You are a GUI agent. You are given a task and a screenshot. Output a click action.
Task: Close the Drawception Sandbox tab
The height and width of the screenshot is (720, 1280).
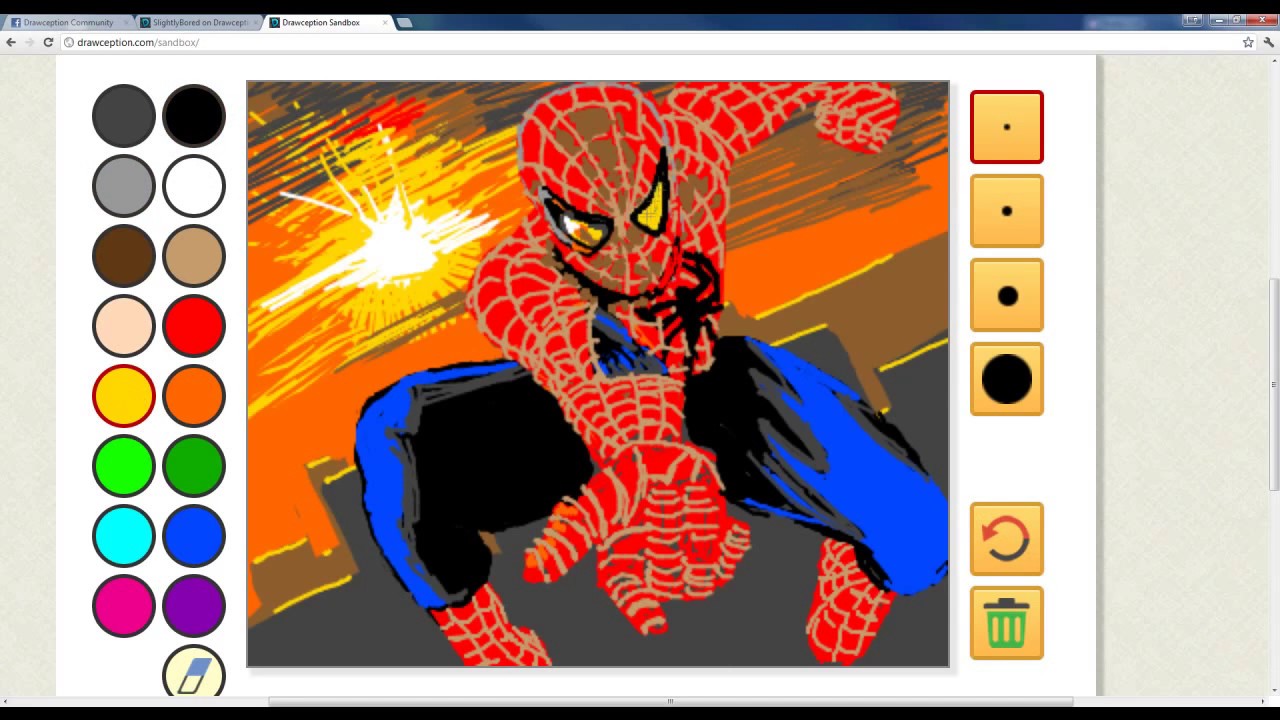pyautogui.click(x=385, y=22)
